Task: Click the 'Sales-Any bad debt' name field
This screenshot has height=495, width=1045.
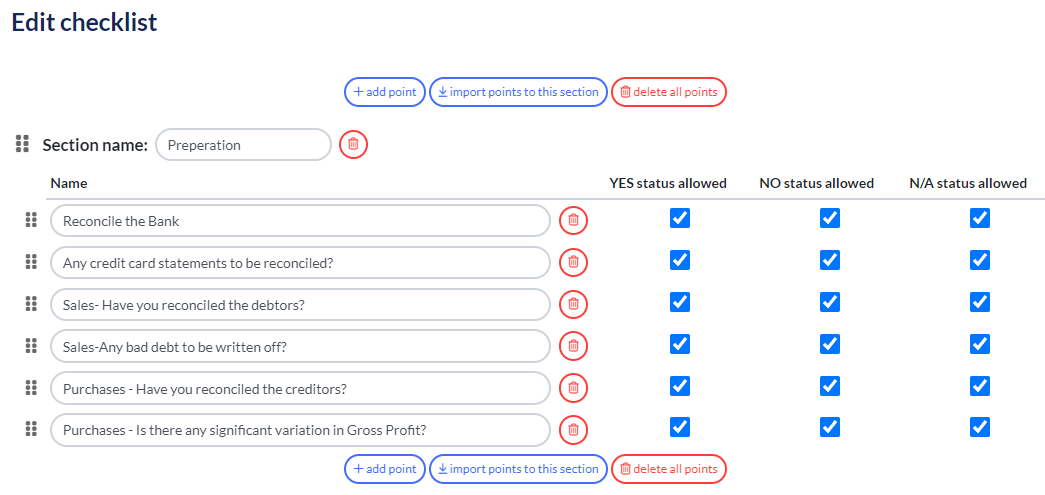Action: point(301,346)
